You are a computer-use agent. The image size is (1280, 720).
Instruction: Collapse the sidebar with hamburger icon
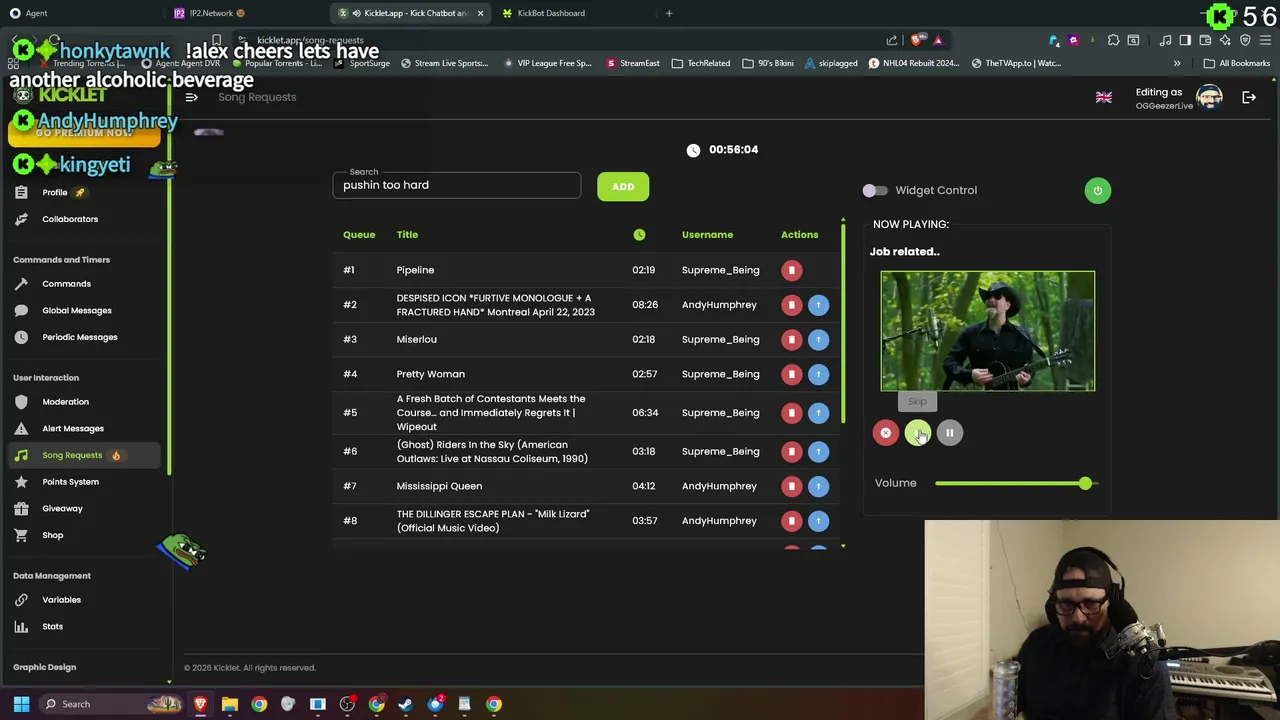(191, 97)
